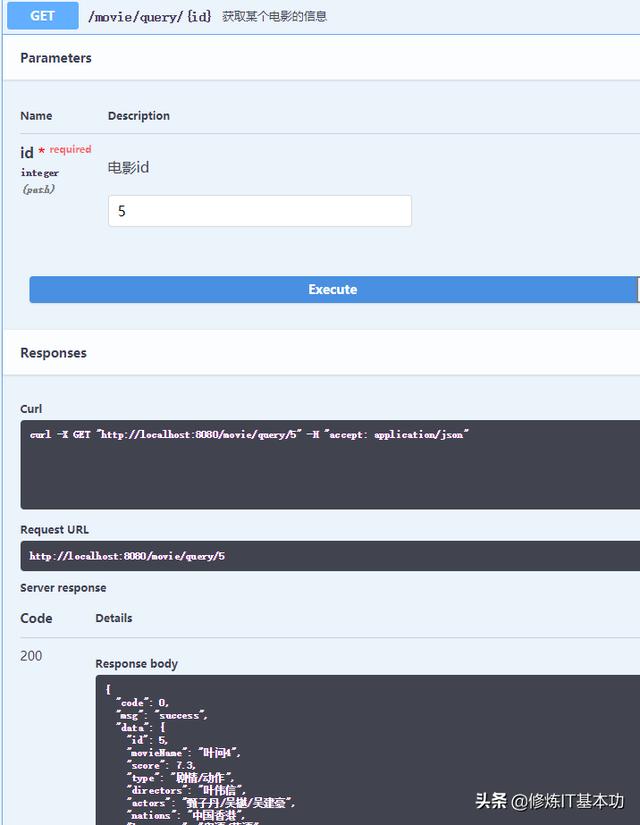Select the Response body label
640x825 pixels.
[136, 664]
